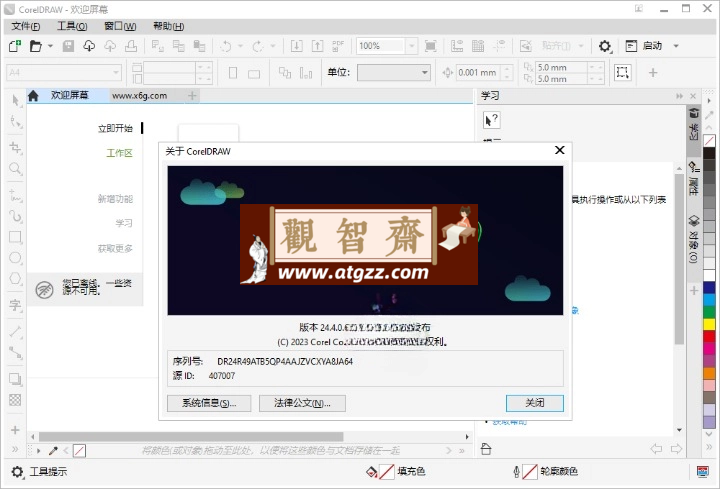Open the 属性 docker tab
Screen dimensions: 720x489
point(693,178)
